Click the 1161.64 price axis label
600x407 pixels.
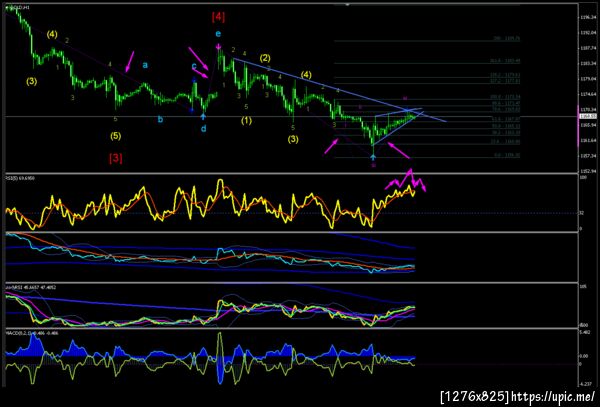click(x=587, y=140)
